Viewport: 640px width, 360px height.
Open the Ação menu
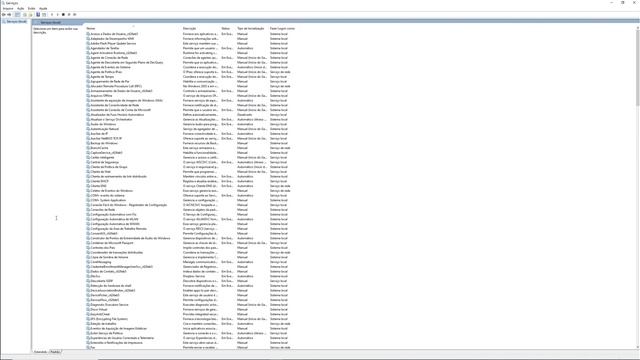pyautogui.click(x=20, y=9)
